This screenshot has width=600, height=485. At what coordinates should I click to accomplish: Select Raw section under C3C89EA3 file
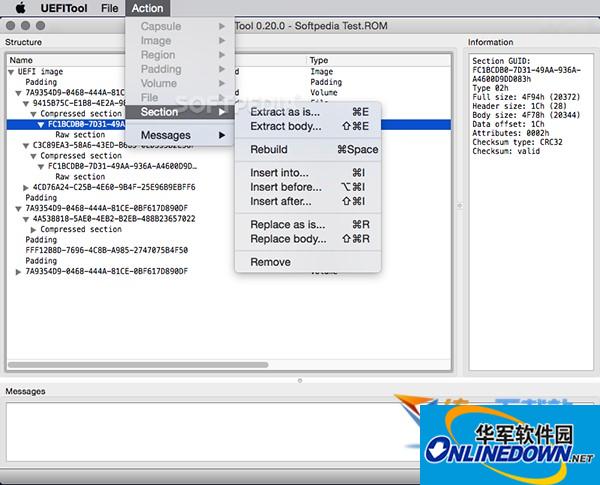(80, 177)
